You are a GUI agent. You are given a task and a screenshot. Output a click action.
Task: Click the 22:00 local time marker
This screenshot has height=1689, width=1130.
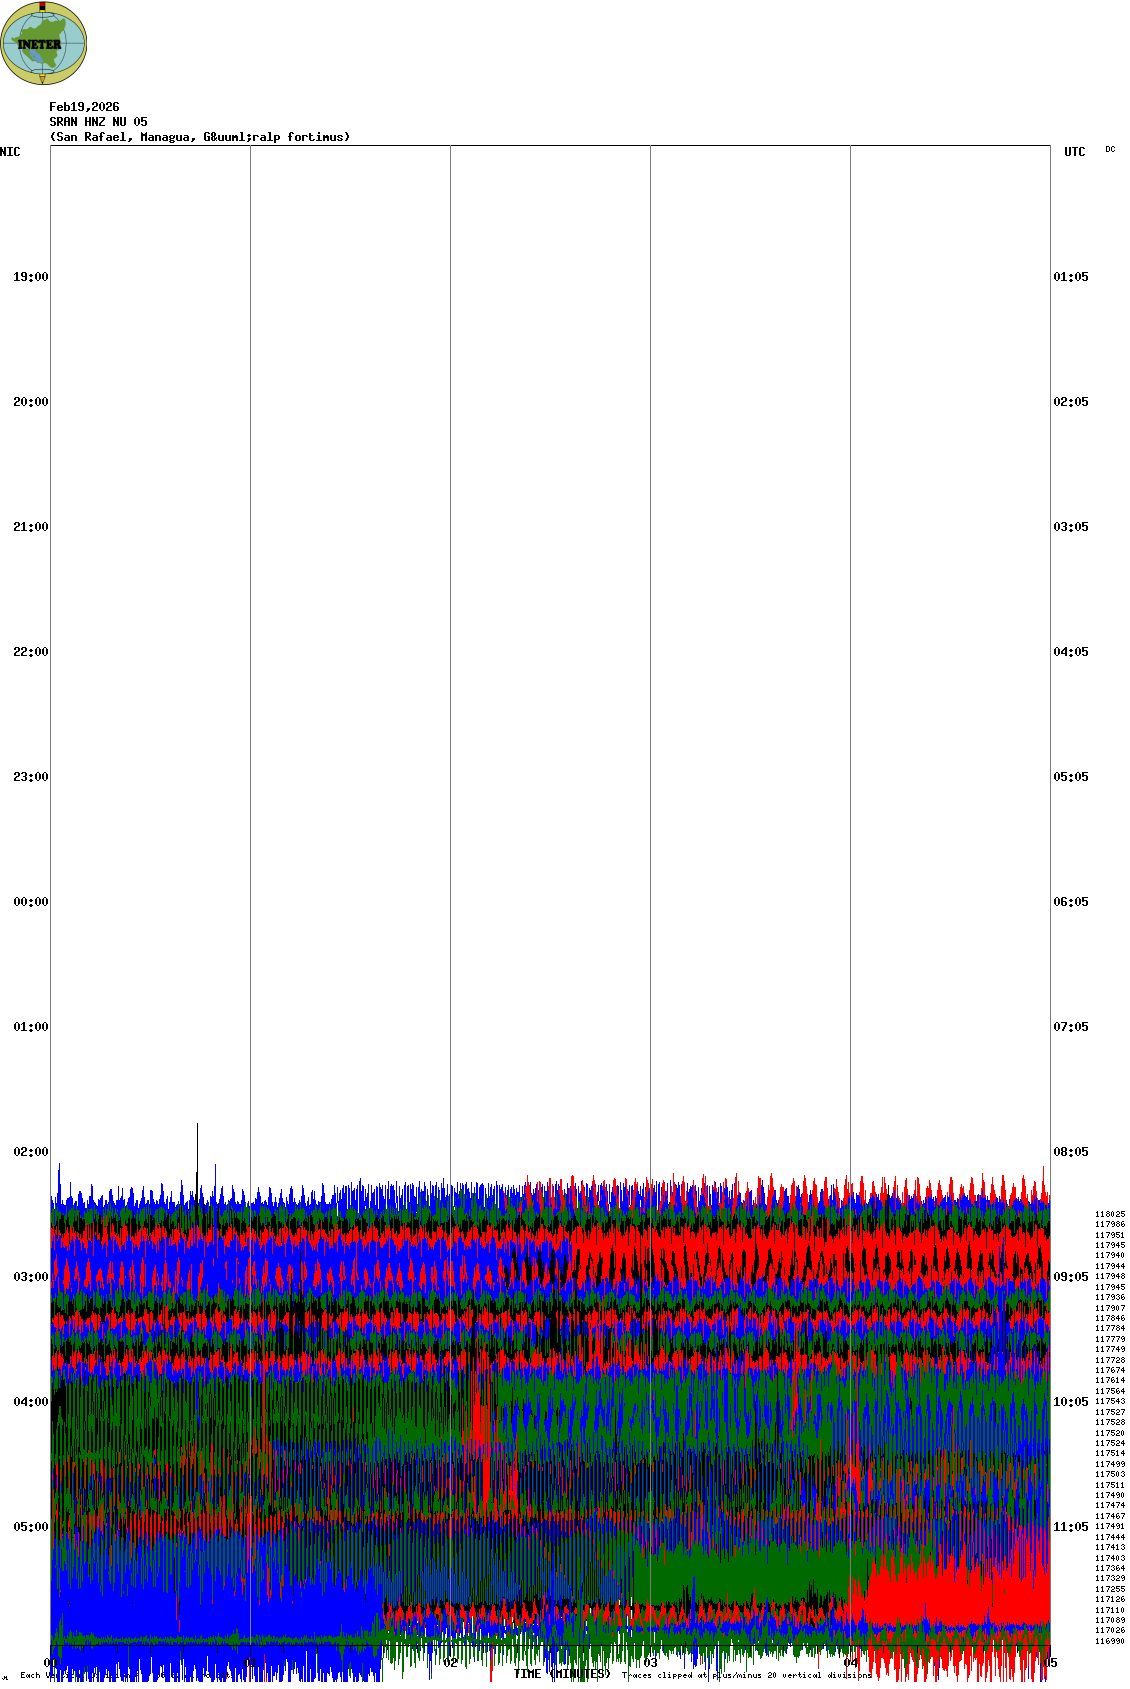click(30, 652)
